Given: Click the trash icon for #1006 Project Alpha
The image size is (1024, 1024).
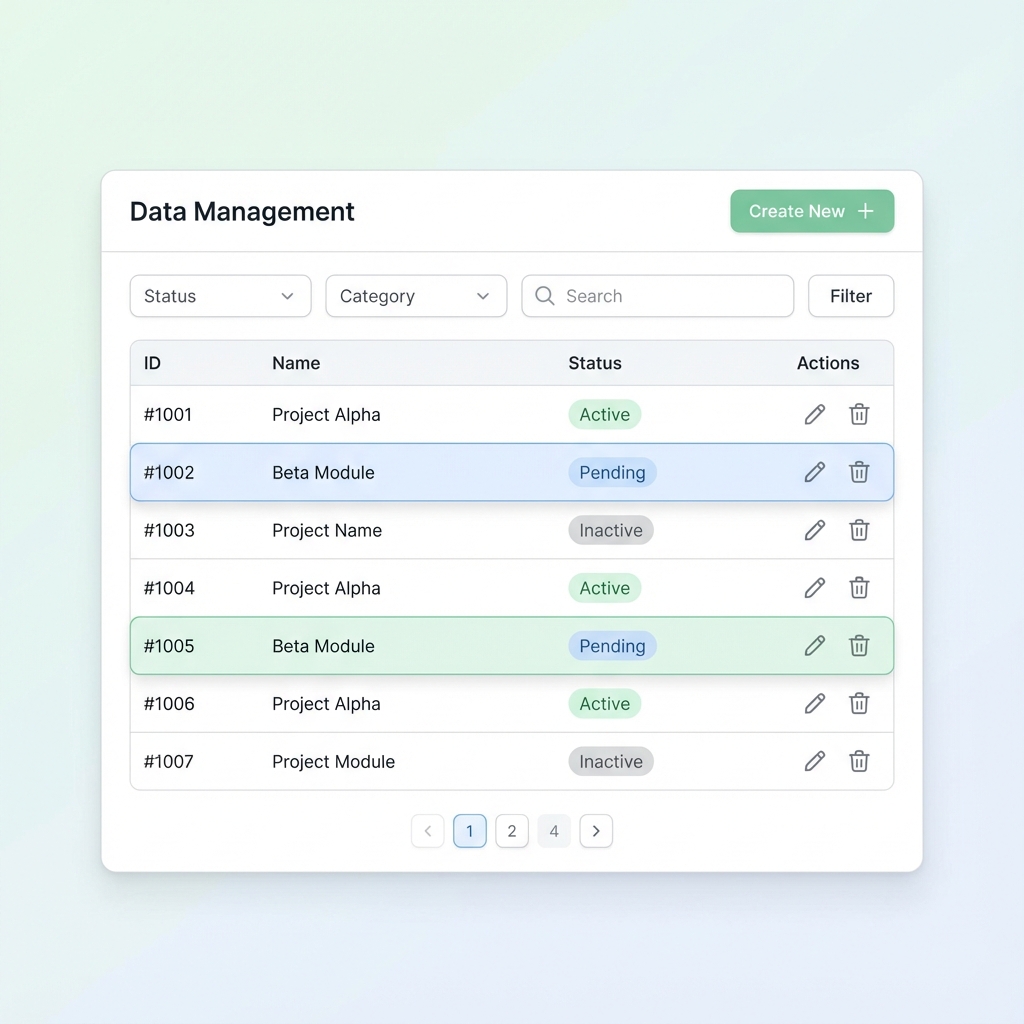Looking at the screenshot, I should (859, 704).
